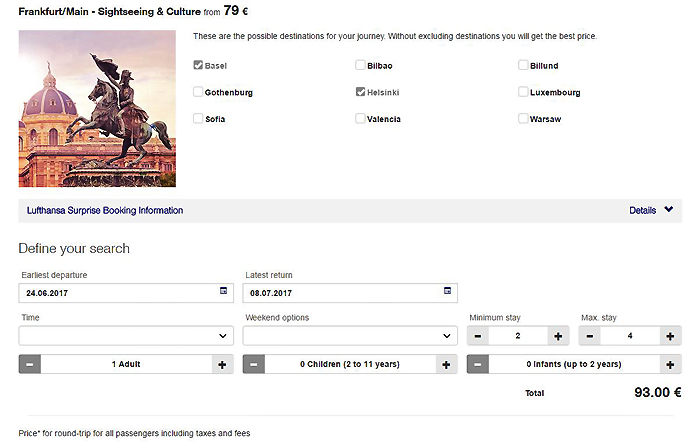Decrease the Max. stay value
Screen dimensions: 700x446
tap(589, 336)
